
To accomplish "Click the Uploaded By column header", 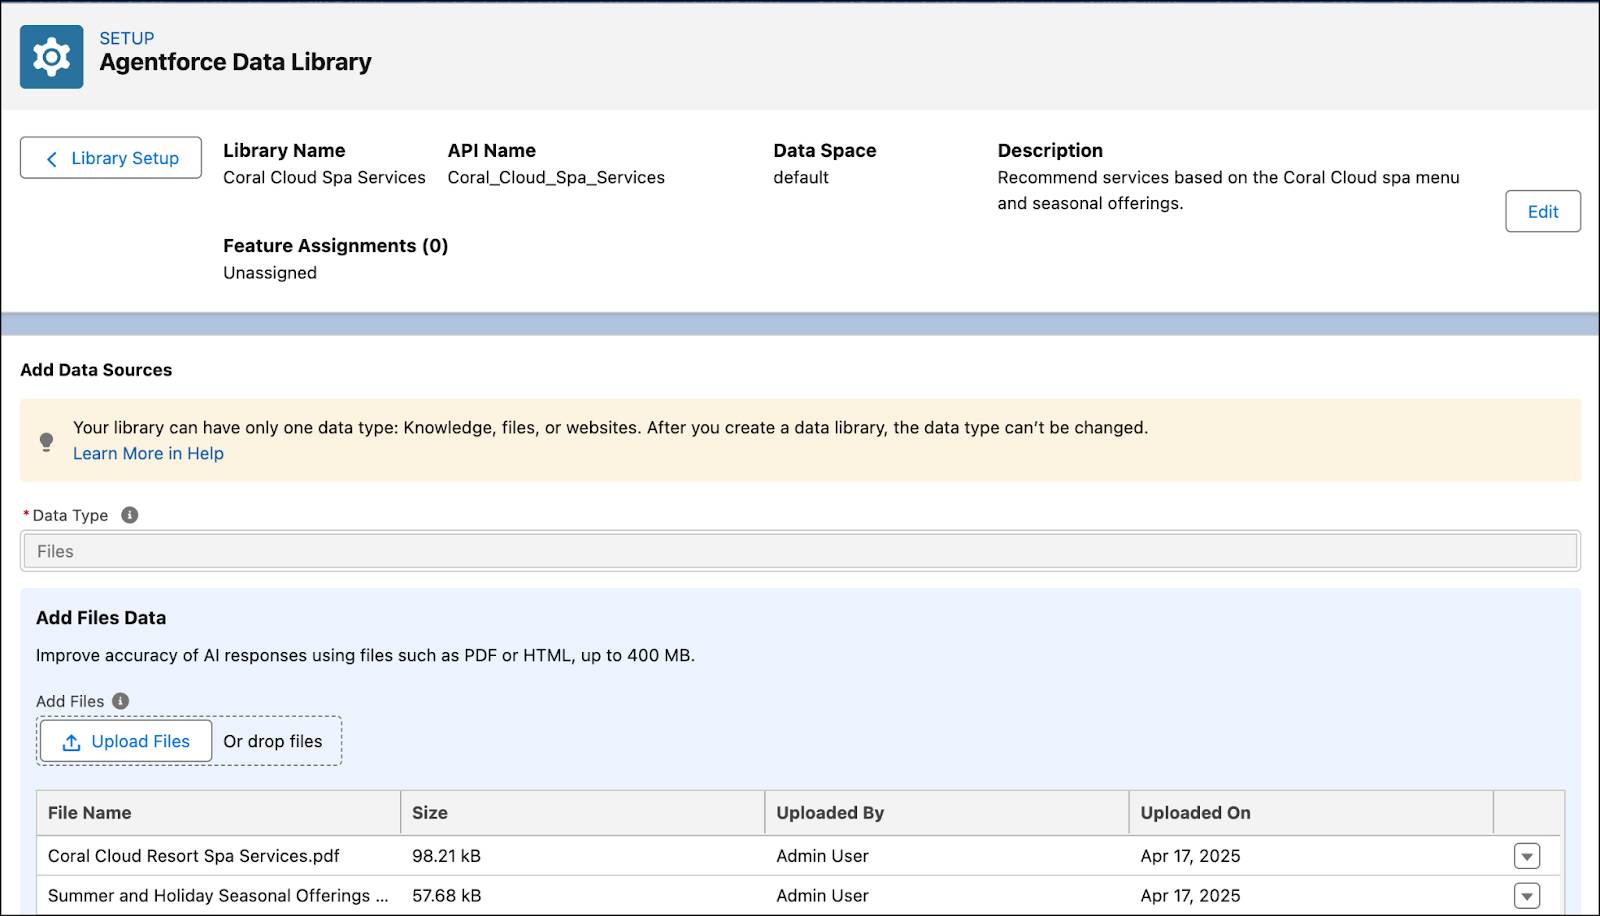I will coord(946,813).
